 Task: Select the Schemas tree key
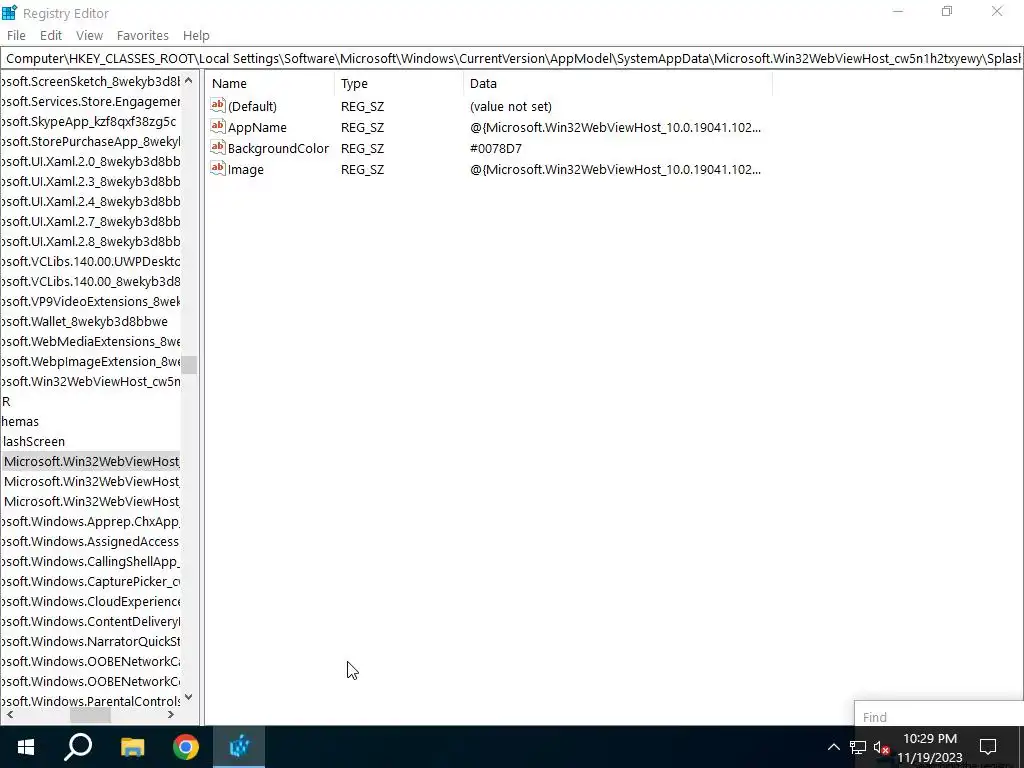coord(20,421)
